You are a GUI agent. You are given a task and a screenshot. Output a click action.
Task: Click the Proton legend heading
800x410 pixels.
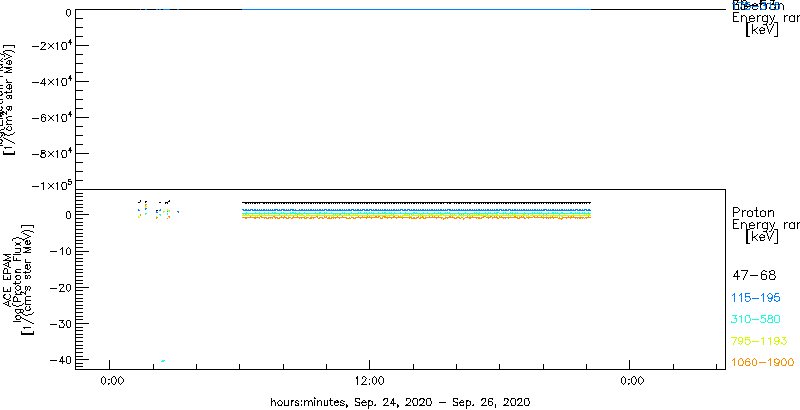753,213
